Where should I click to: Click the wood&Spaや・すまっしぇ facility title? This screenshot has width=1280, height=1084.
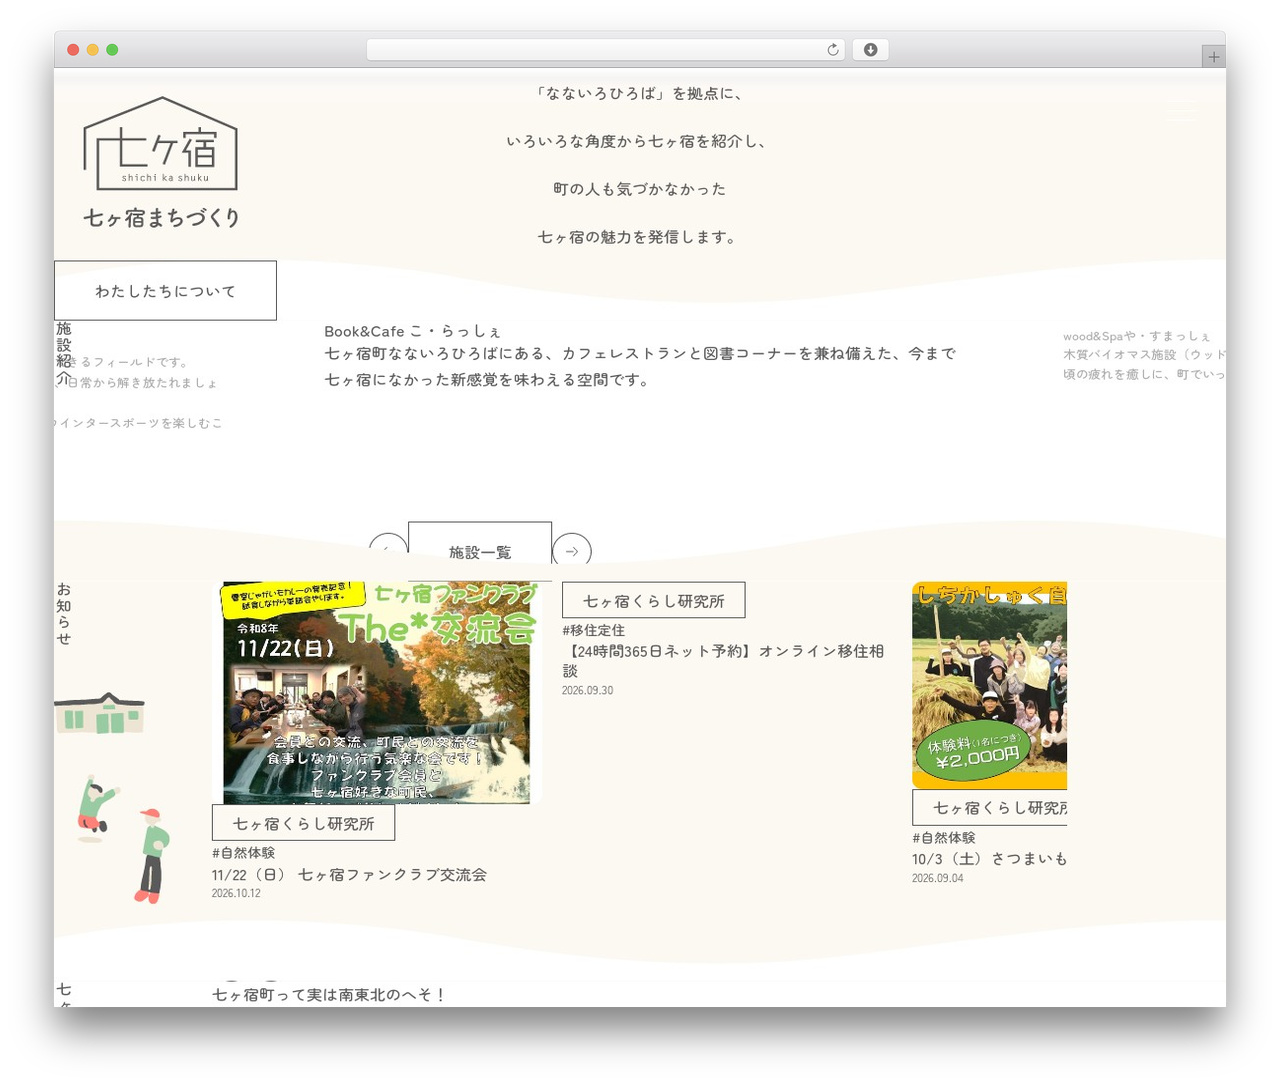[1137, 336]
